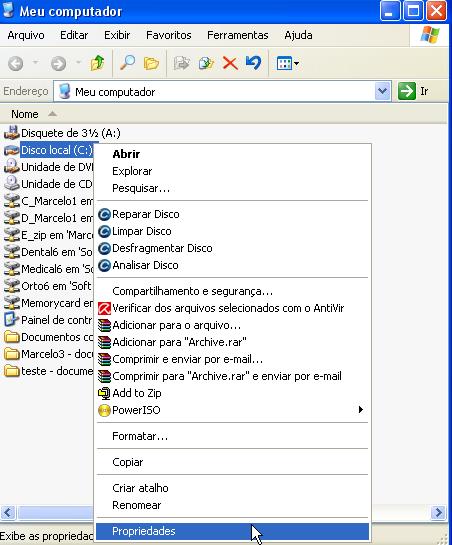The width and height of the screenshot is (452, 545).
Task: Scan selected files with AntiVir
Action: 232,308
